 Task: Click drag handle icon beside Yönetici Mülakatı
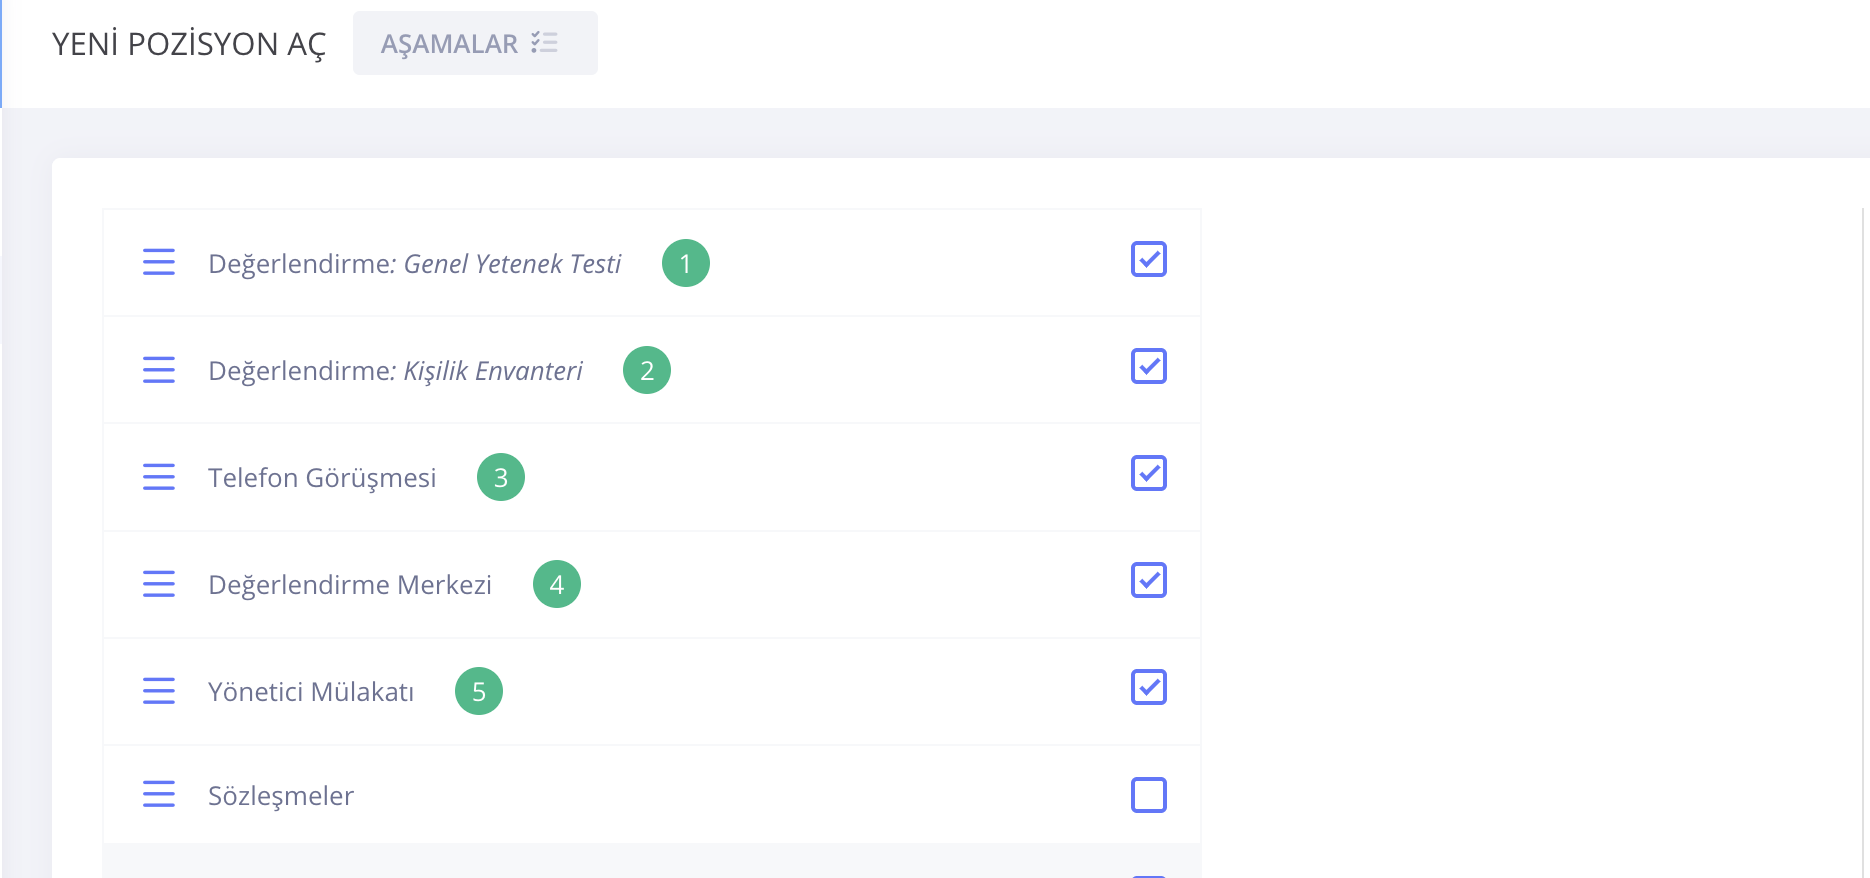[x=159, y=691]
